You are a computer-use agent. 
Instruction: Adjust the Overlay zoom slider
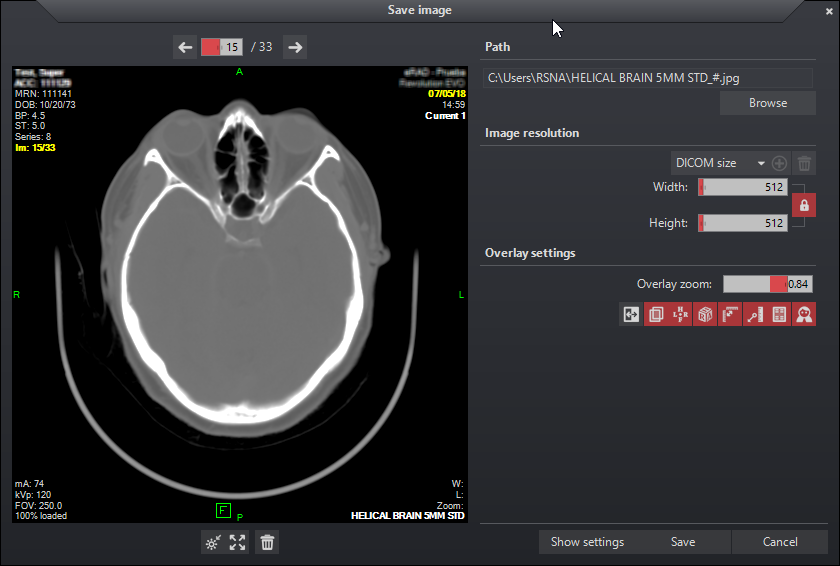pyautogui.click(x=766, y=284)
